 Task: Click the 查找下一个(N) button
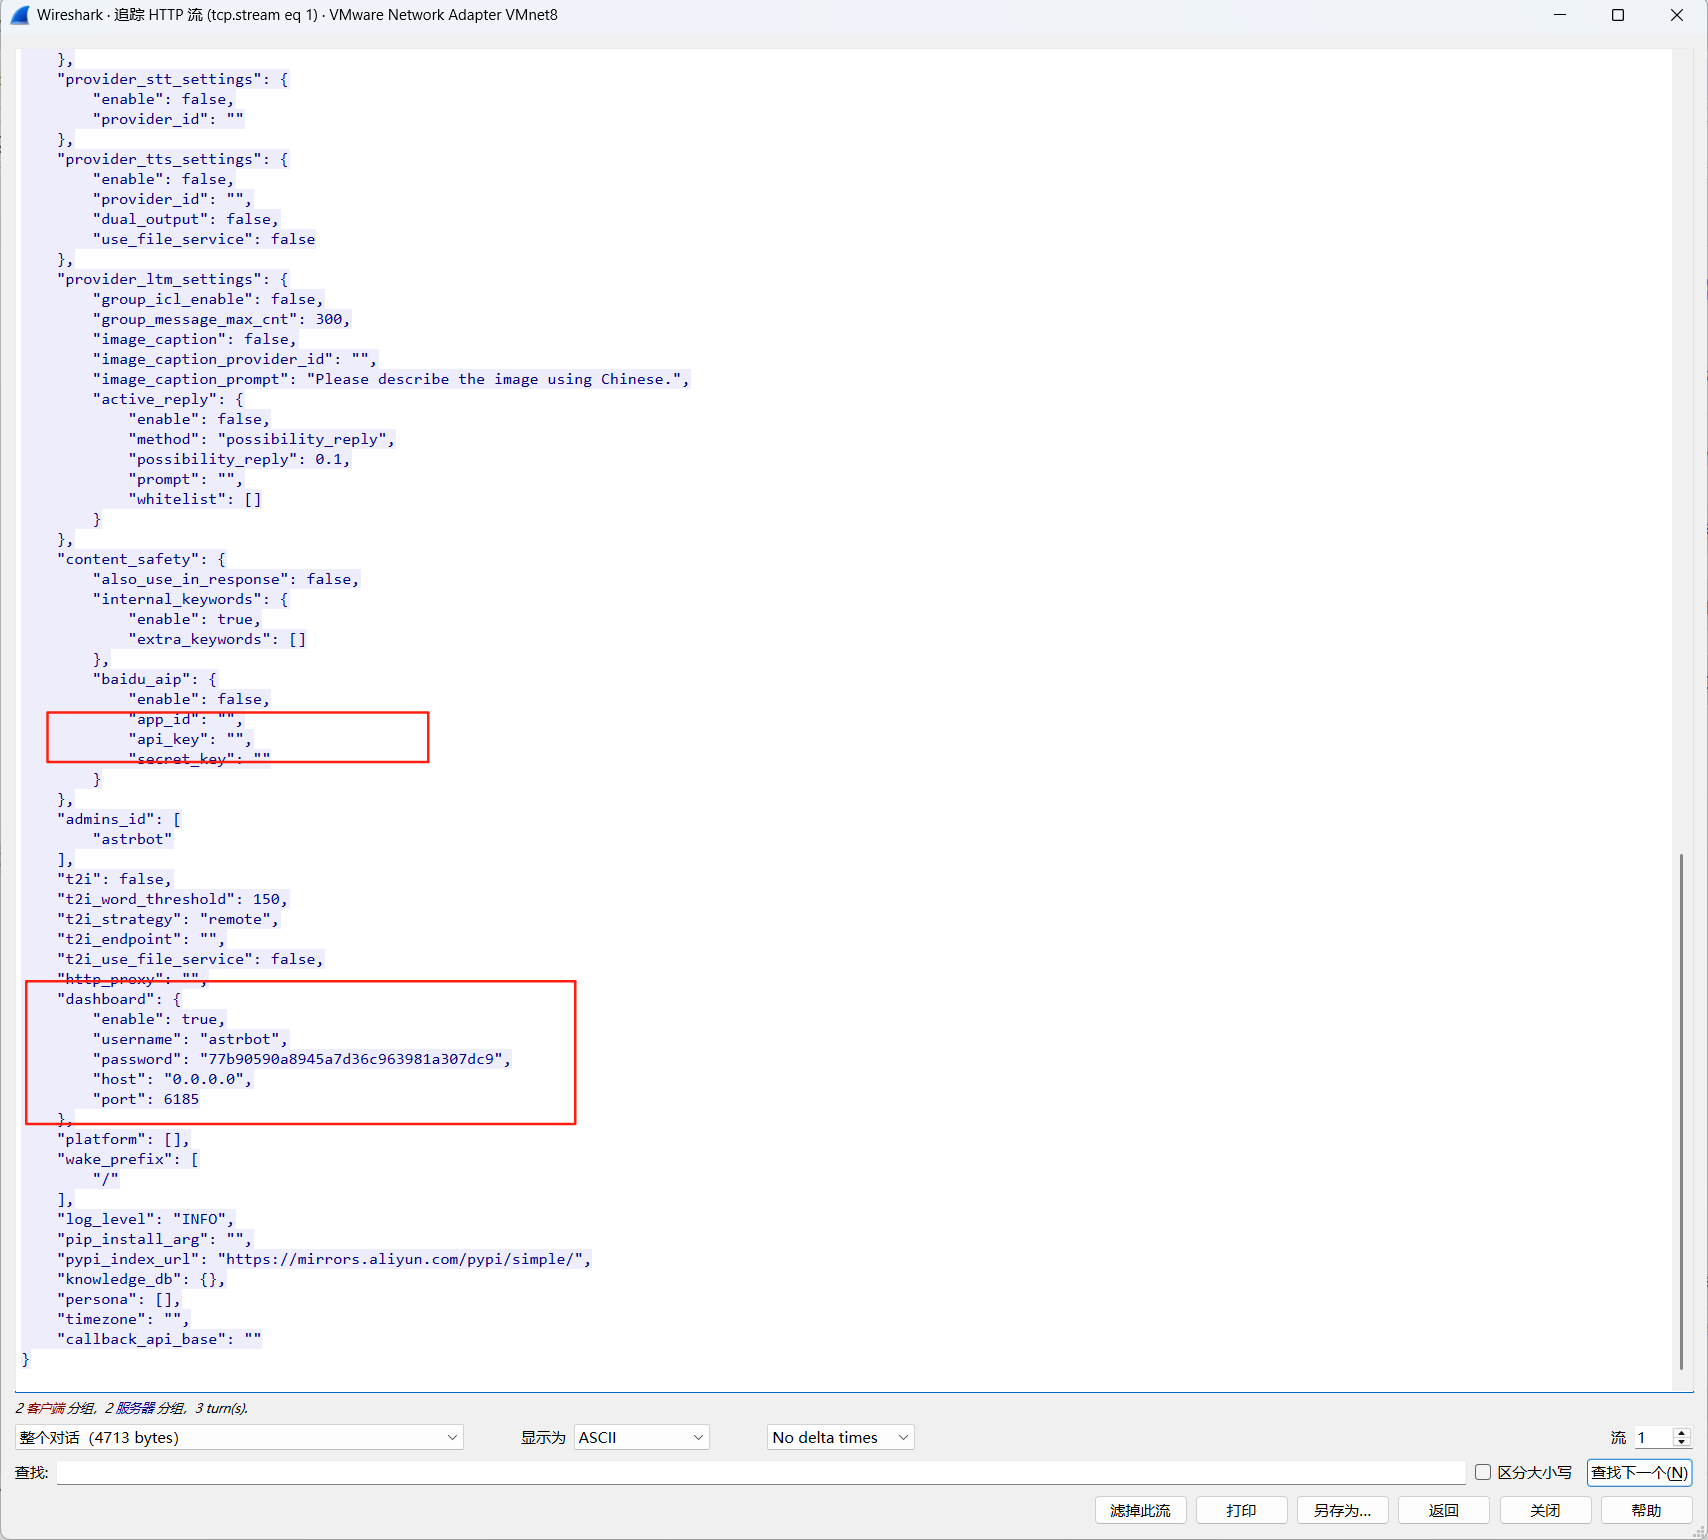[1639, 1472]
